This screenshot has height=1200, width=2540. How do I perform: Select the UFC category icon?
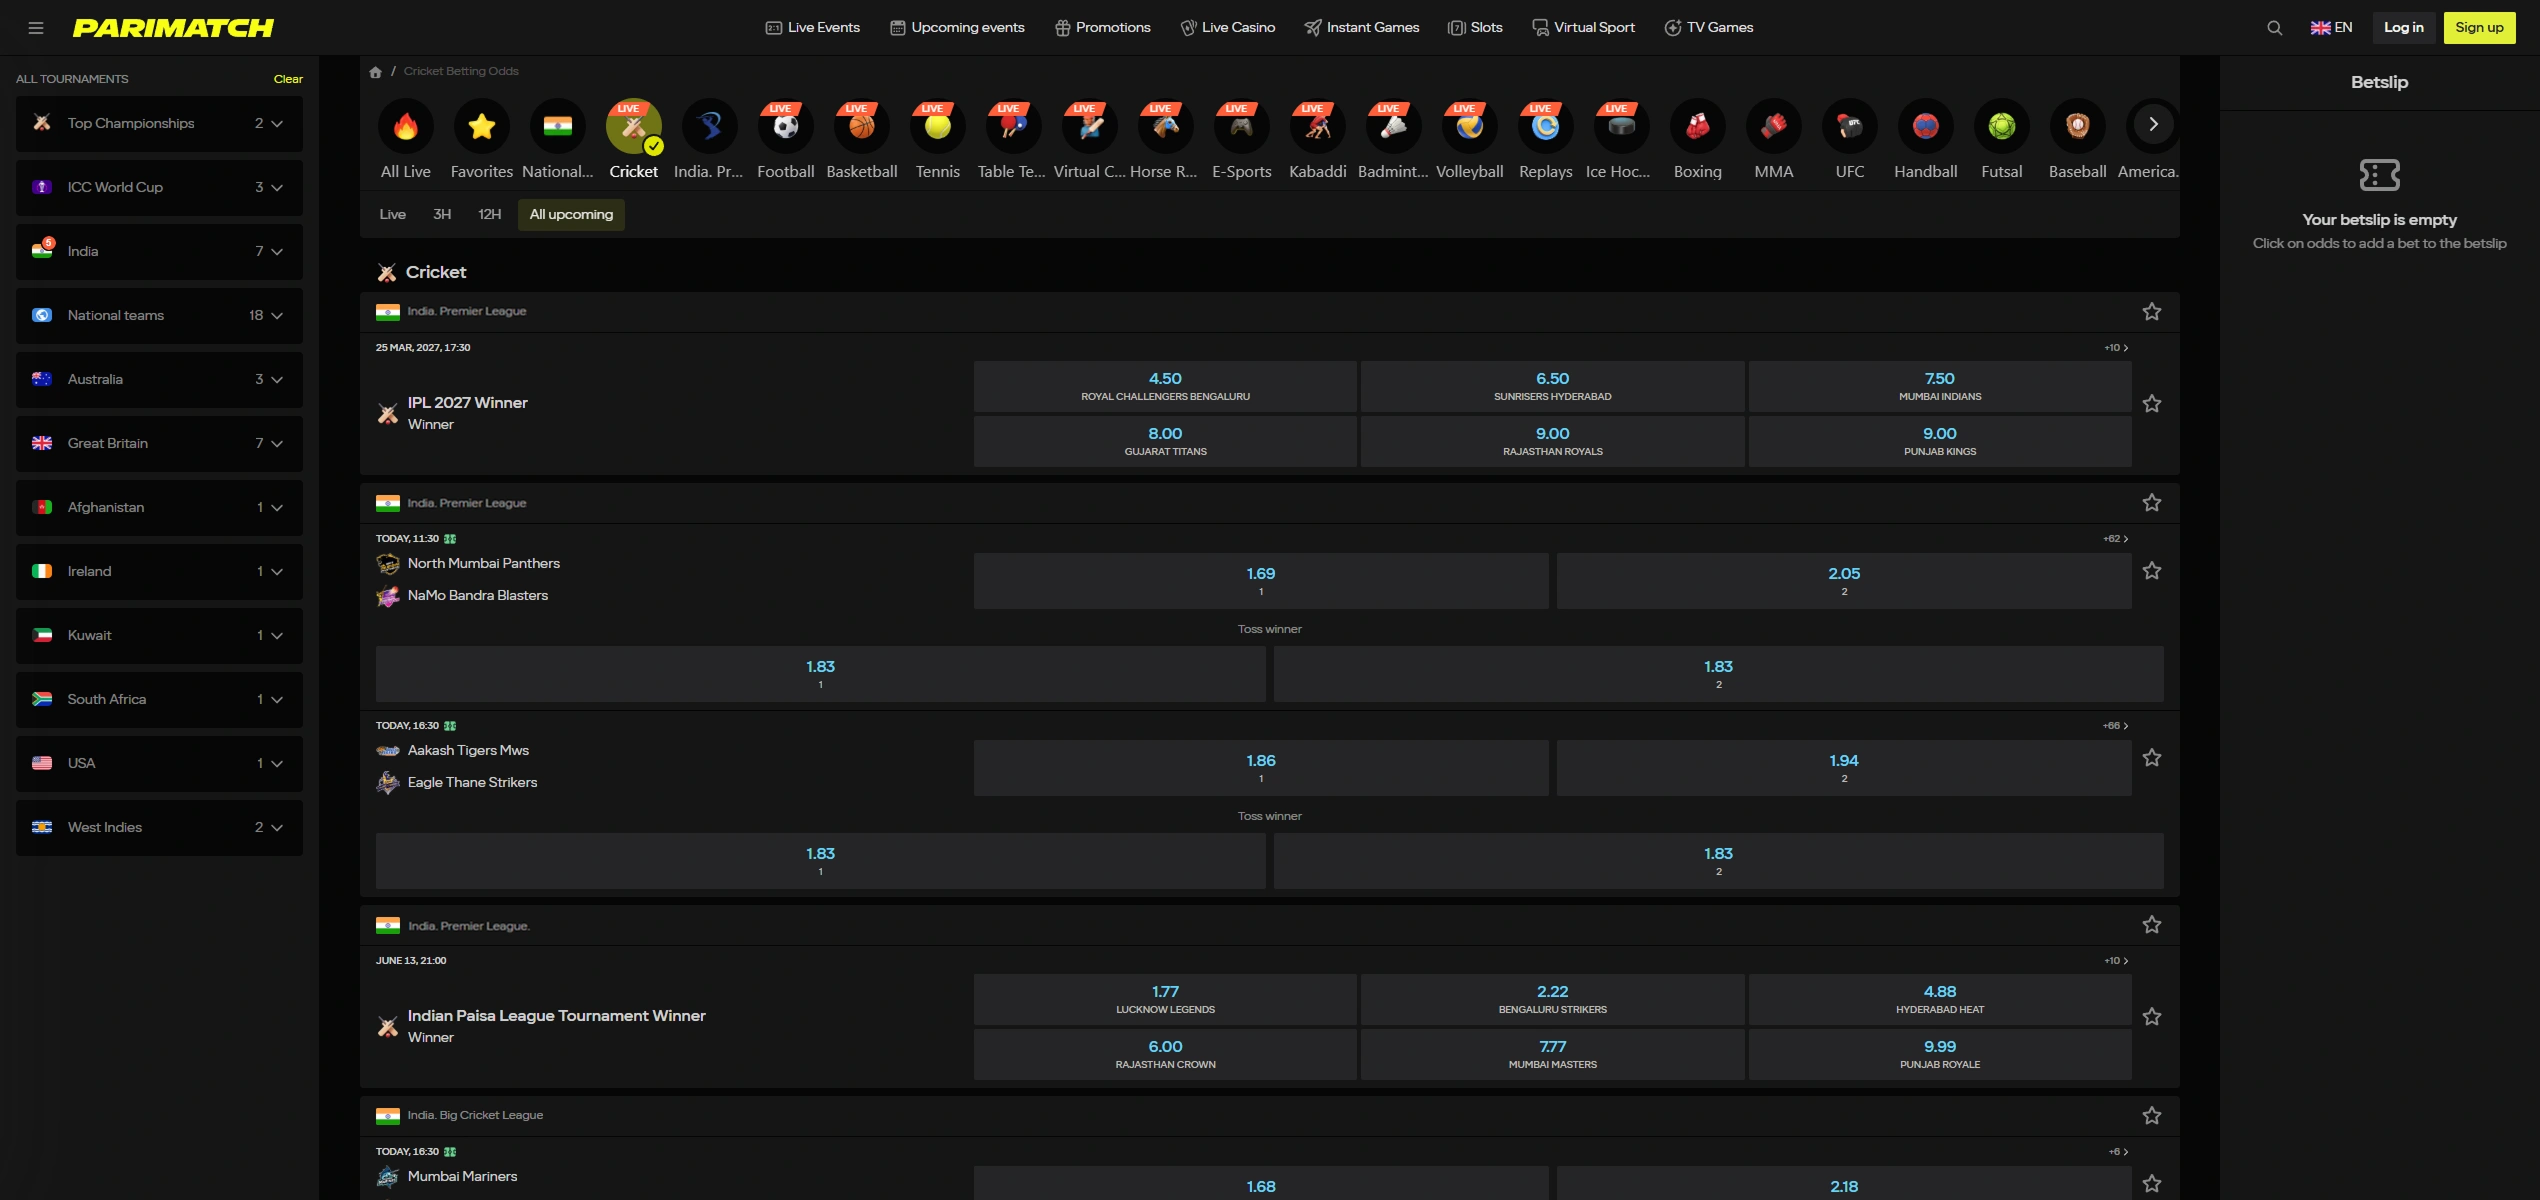tap(1850, 126)
